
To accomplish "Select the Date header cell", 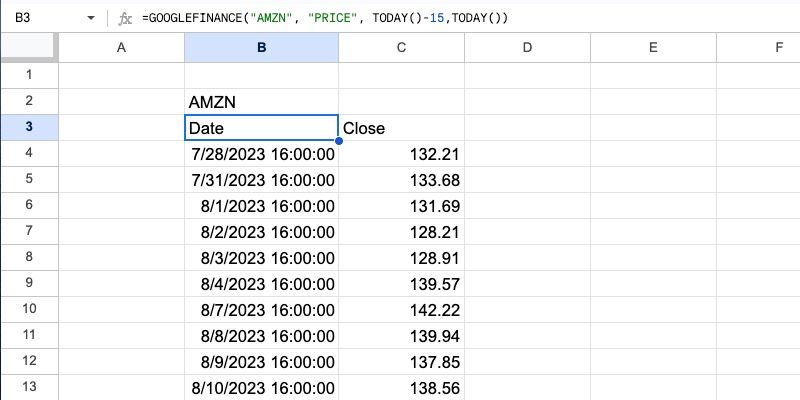I will (261, 128).
